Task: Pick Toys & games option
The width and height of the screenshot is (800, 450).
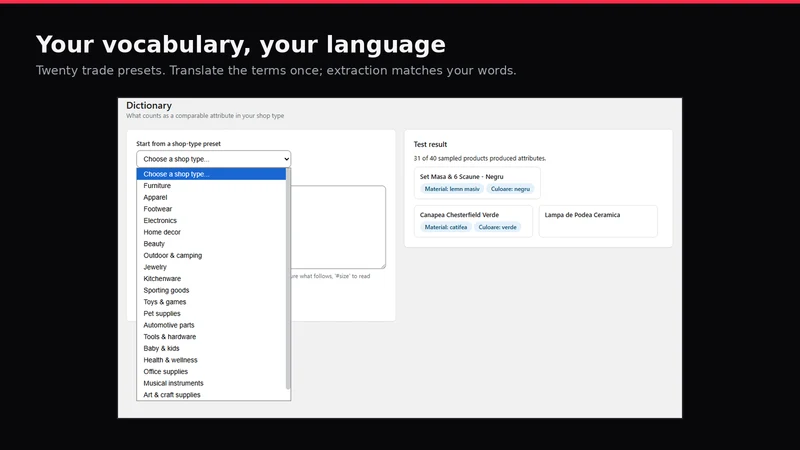Action: pos(211,302)
